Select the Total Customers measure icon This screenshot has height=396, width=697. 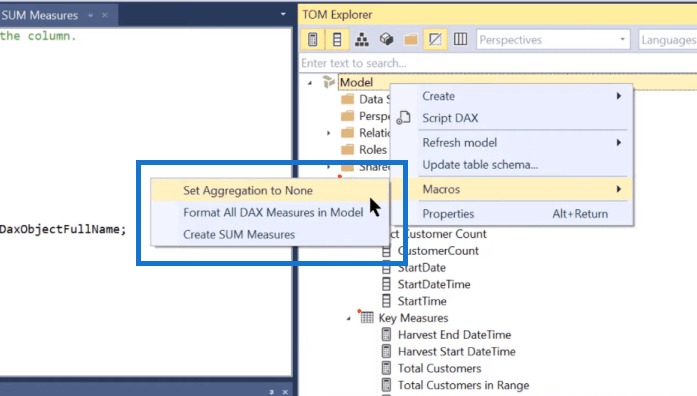tap(386, 368)
